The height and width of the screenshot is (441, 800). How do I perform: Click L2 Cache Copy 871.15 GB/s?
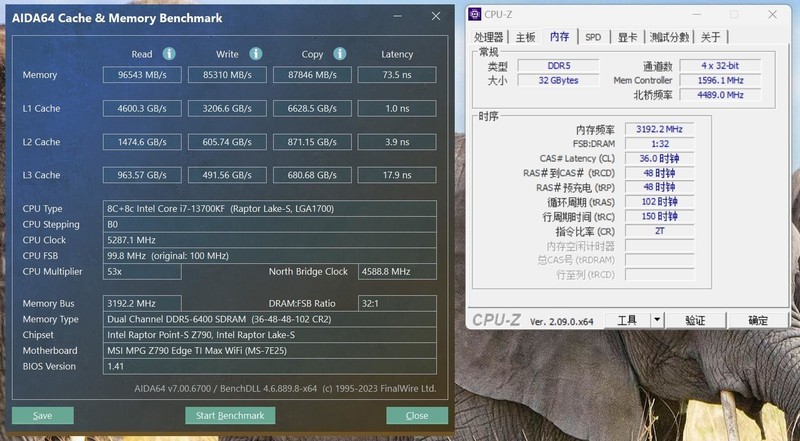[x=312, y=142]
